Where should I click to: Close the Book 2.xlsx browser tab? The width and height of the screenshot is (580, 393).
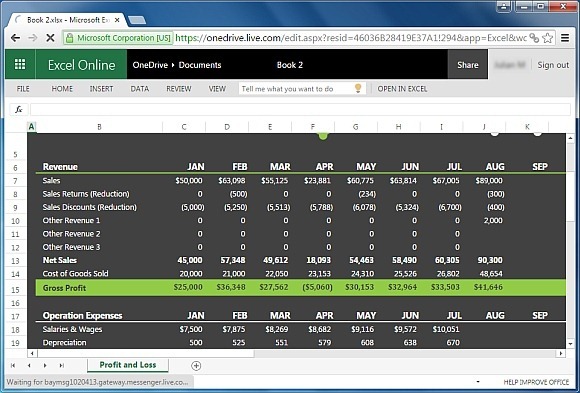(117, 20)
